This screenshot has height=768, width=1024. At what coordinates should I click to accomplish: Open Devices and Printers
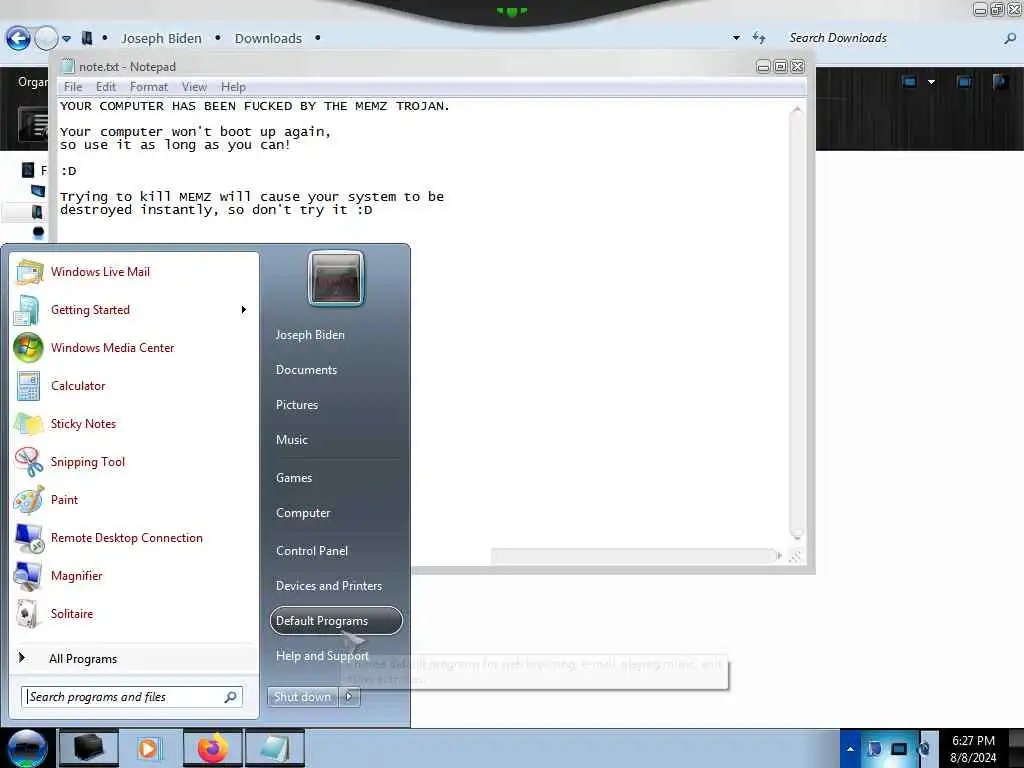tap(328, 586)
